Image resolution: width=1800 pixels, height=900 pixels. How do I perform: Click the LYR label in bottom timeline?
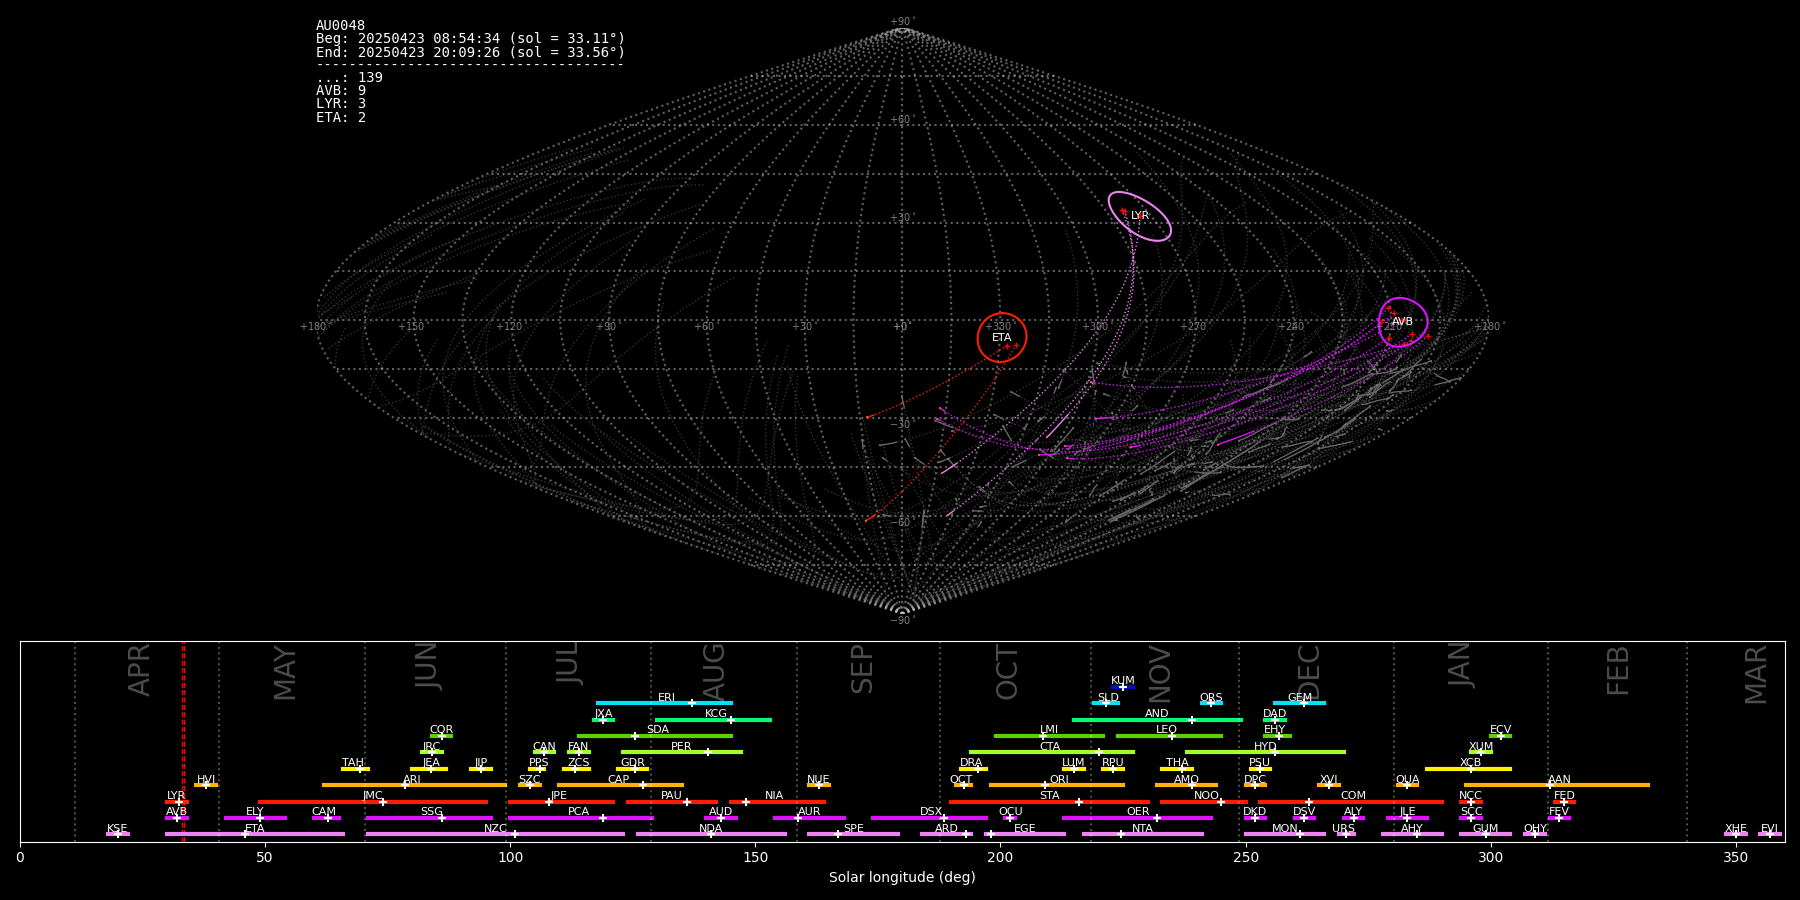(176, 796)
